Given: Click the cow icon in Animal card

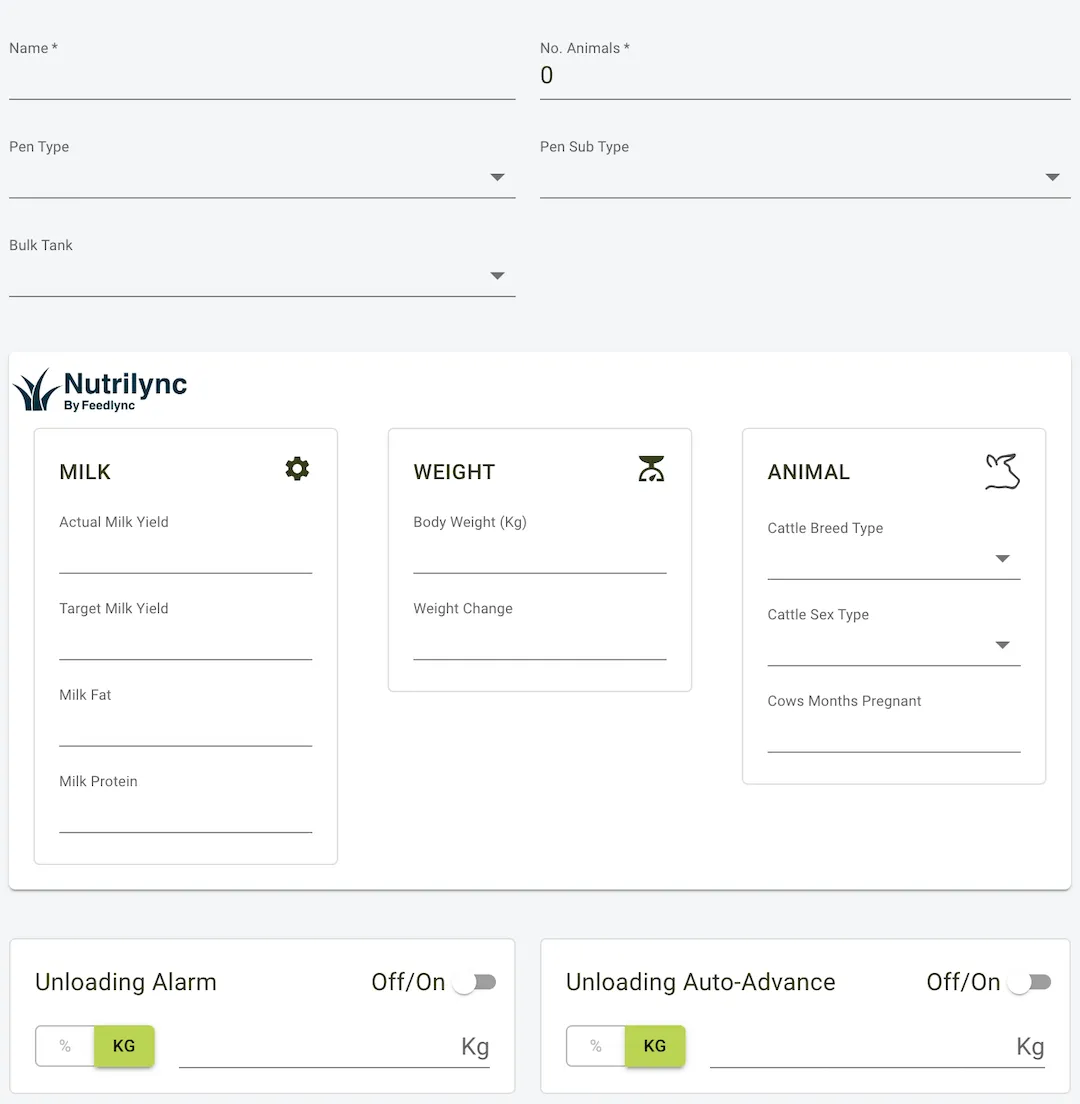Looking at the screenshot, I should (x=1002, y=471).
